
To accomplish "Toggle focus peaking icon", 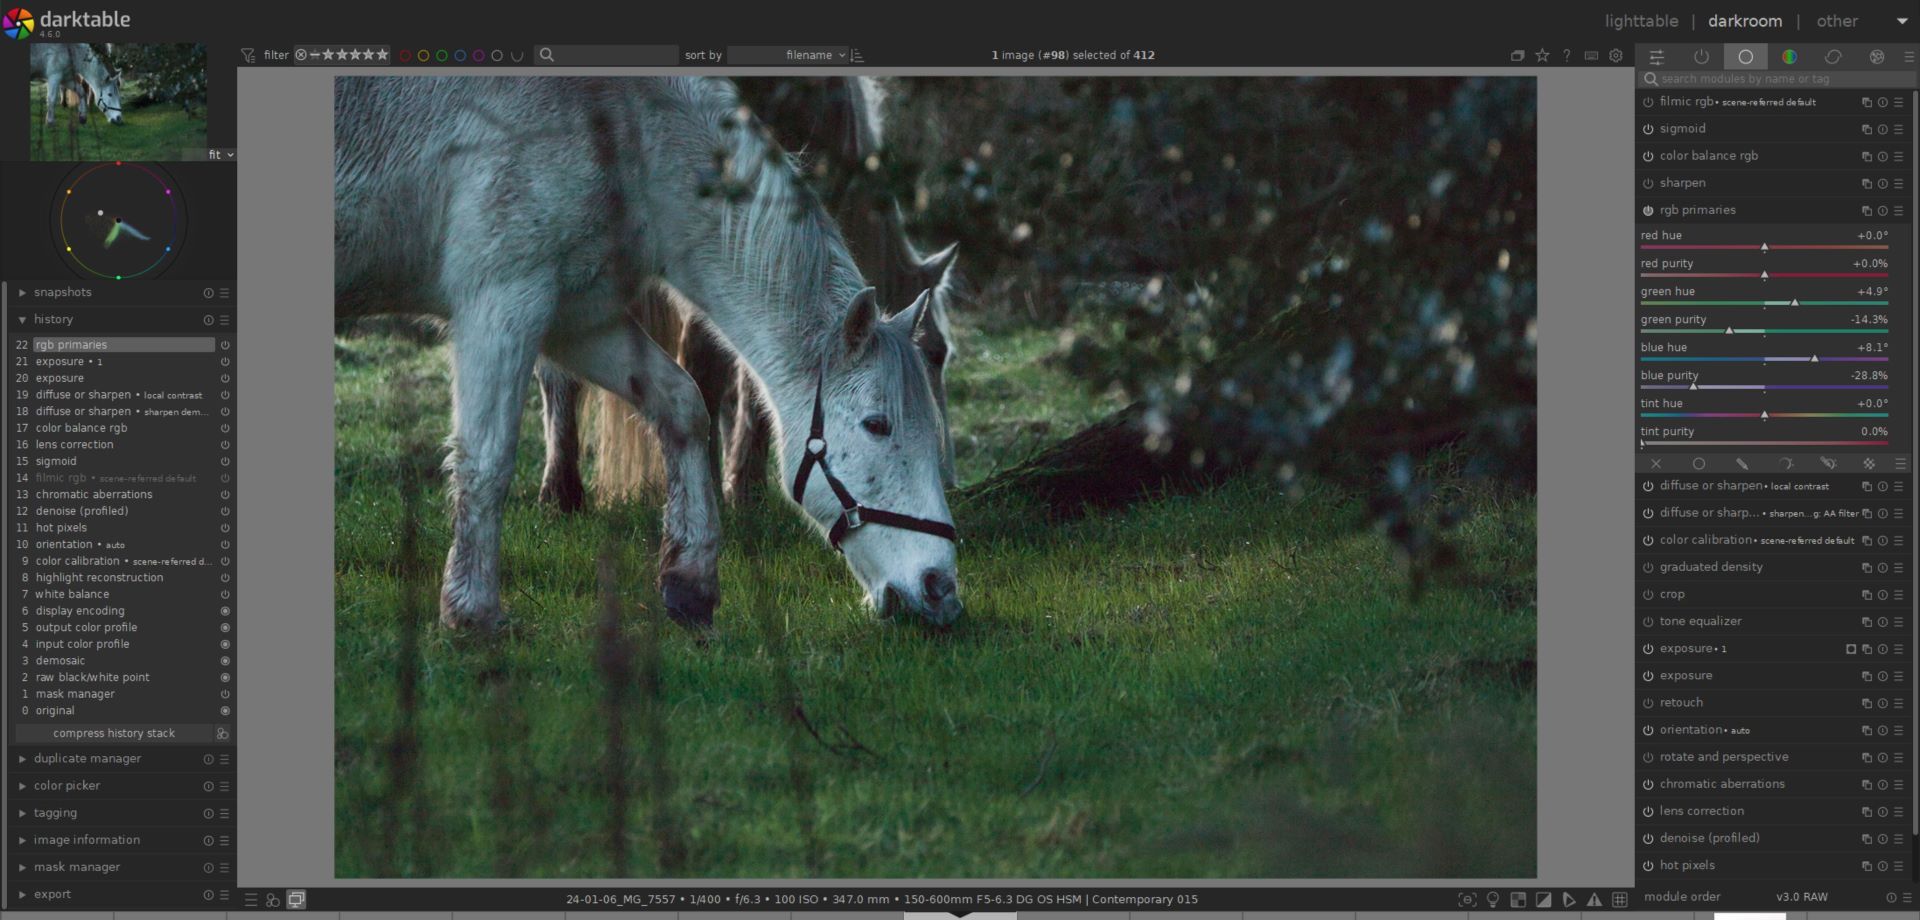I will point(1467,900).
